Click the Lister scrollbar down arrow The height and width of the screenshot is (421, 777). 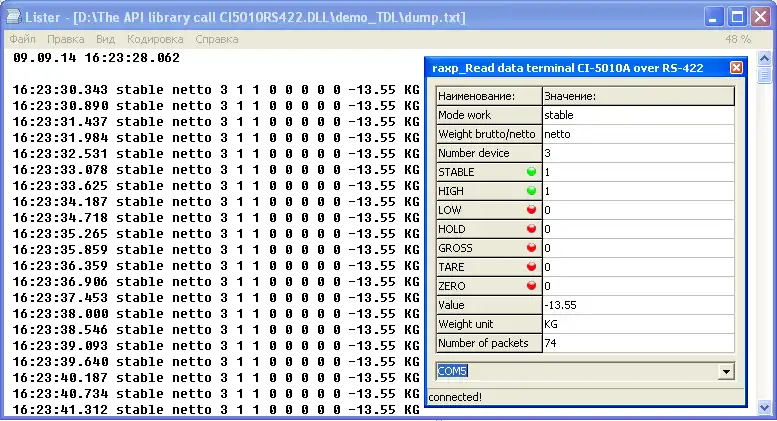(x=764, y=408)
